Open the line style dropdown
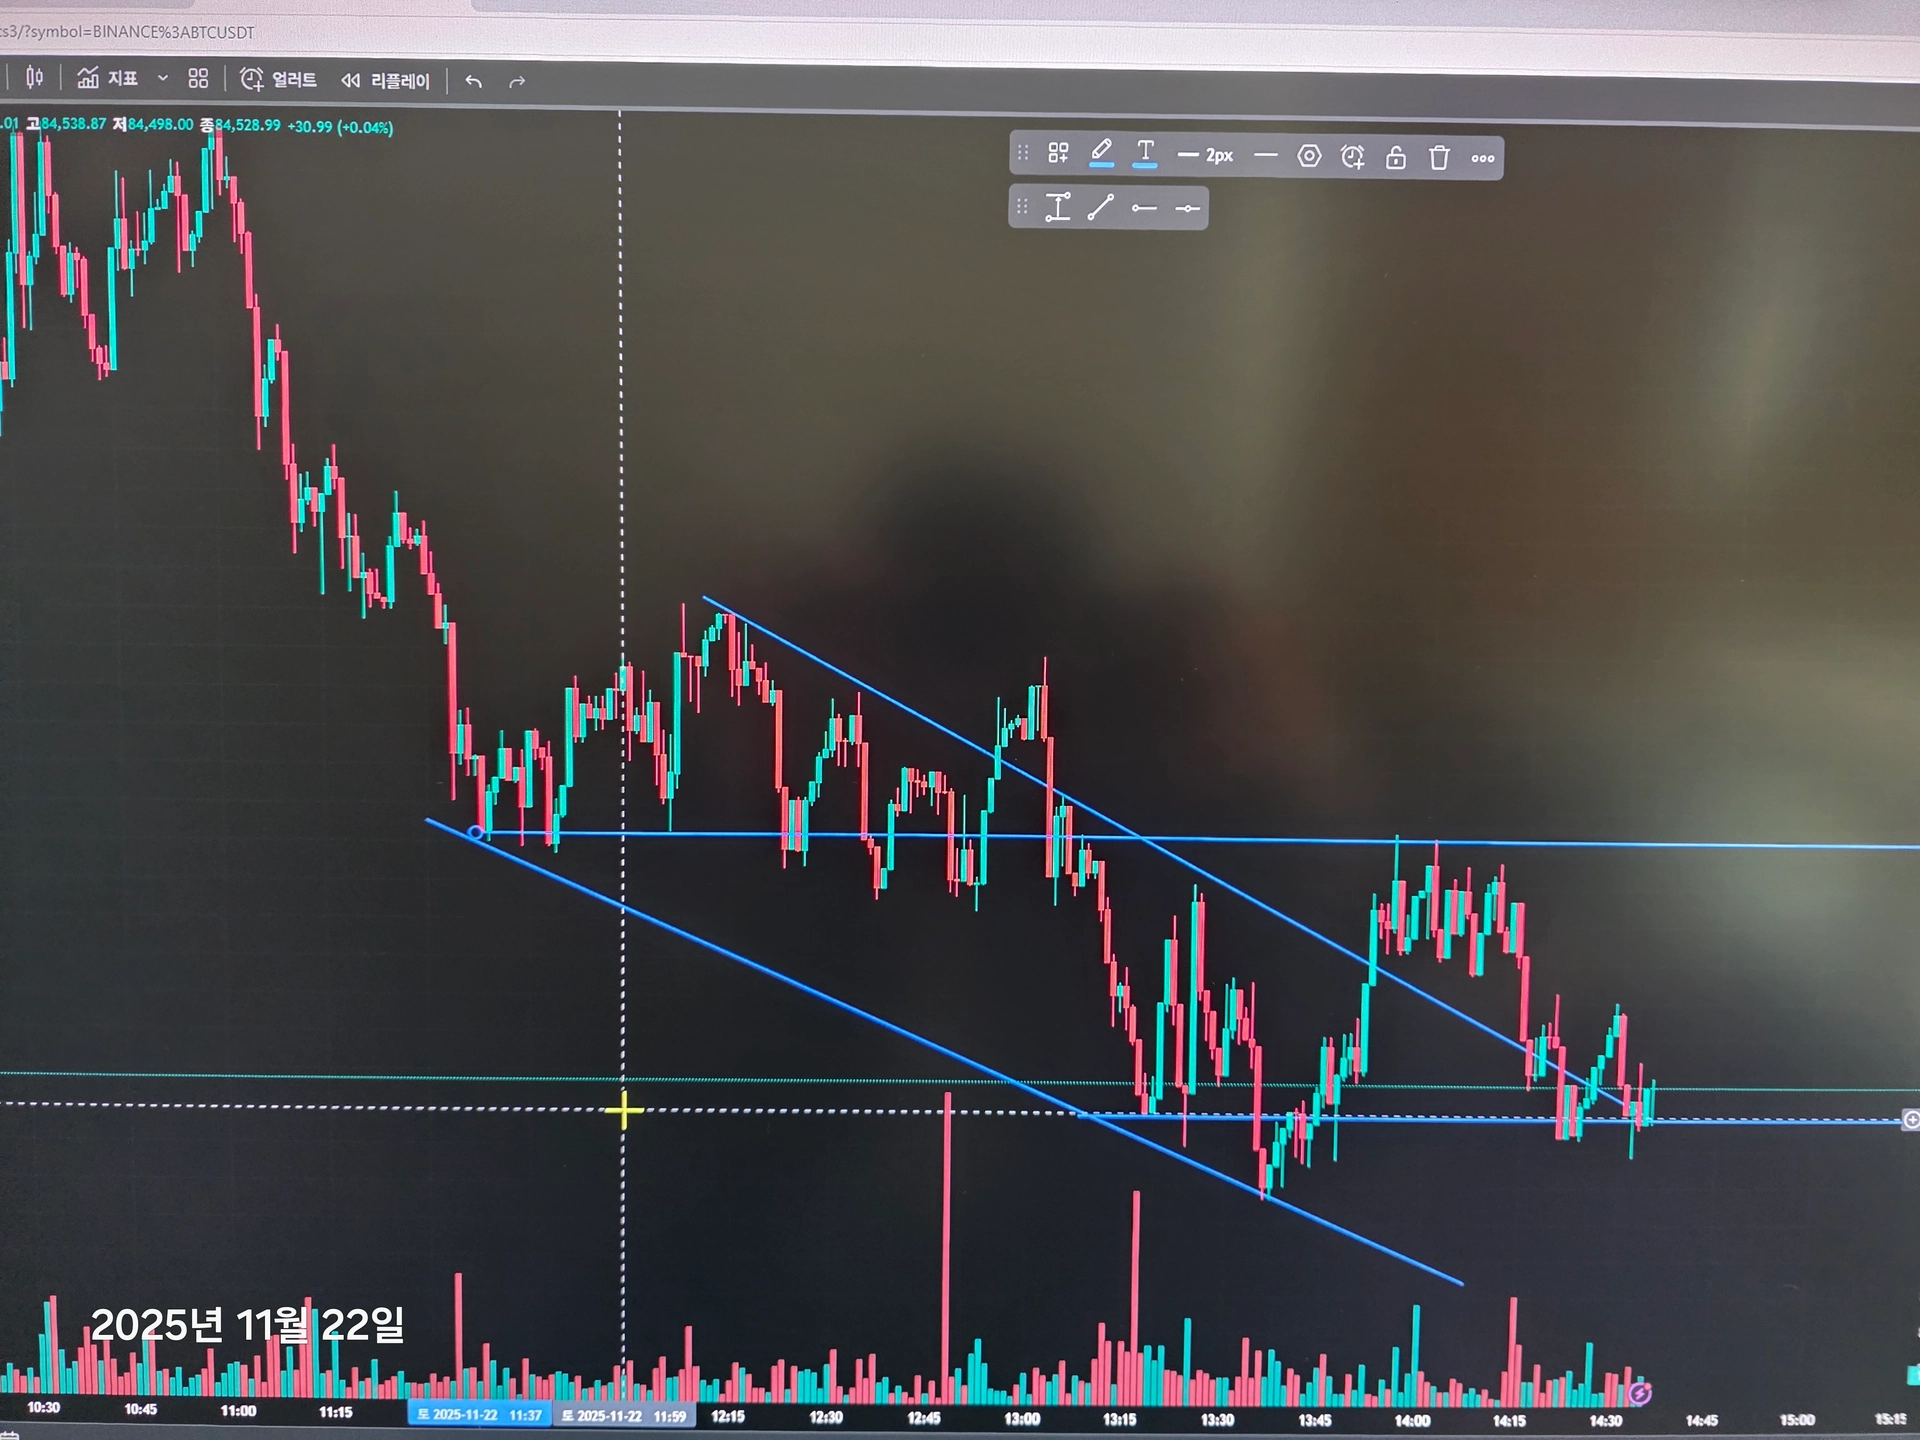The image size is (1920, 1440). tap(1265, 155)
